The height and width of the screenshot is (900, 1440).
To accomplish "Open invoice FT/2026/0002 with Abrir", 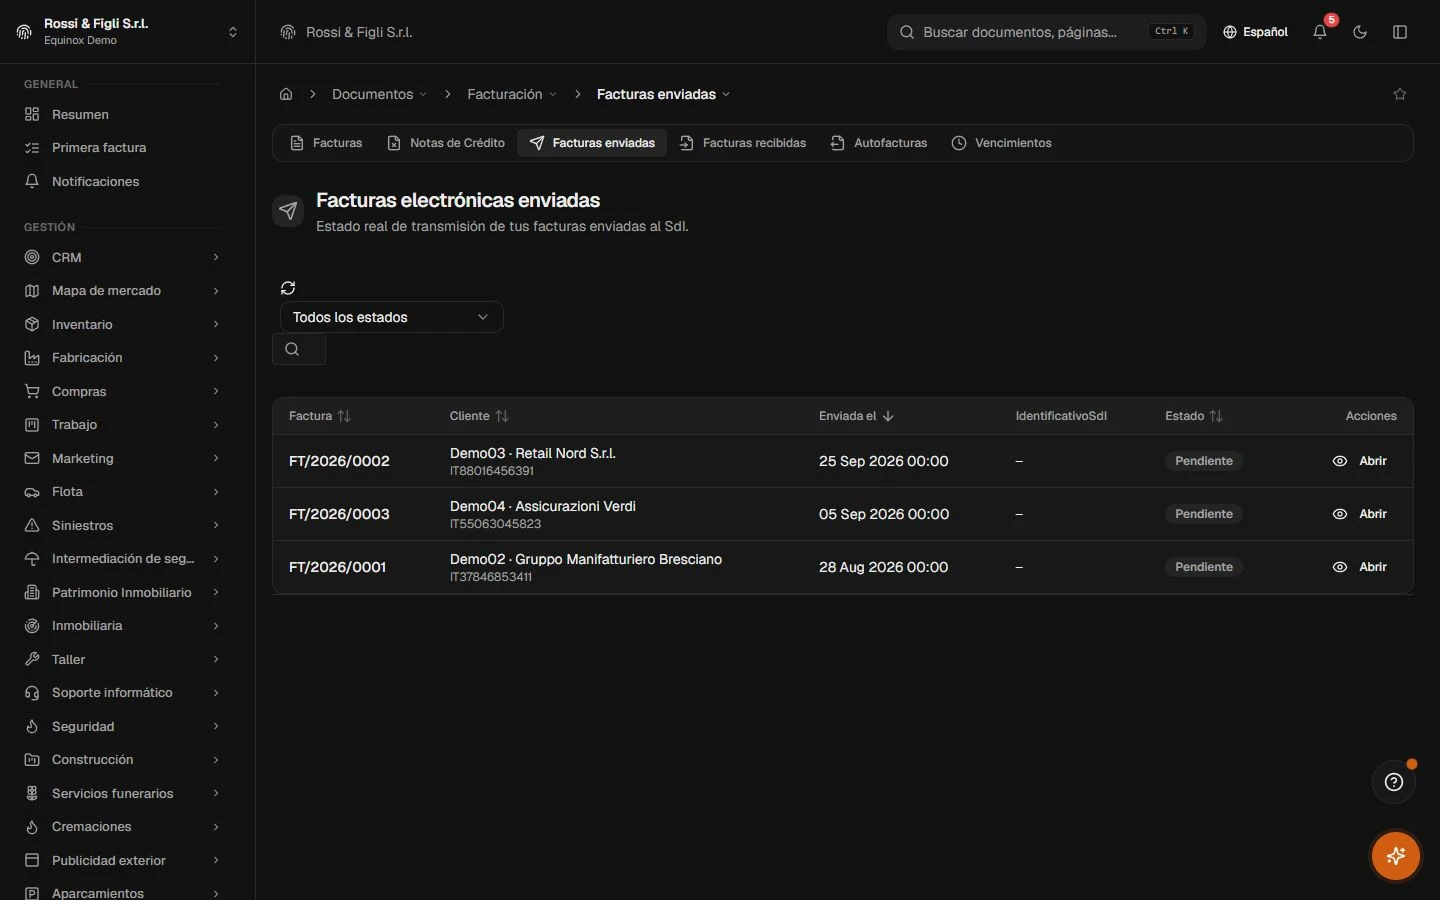I will [x=1360, y=461].
